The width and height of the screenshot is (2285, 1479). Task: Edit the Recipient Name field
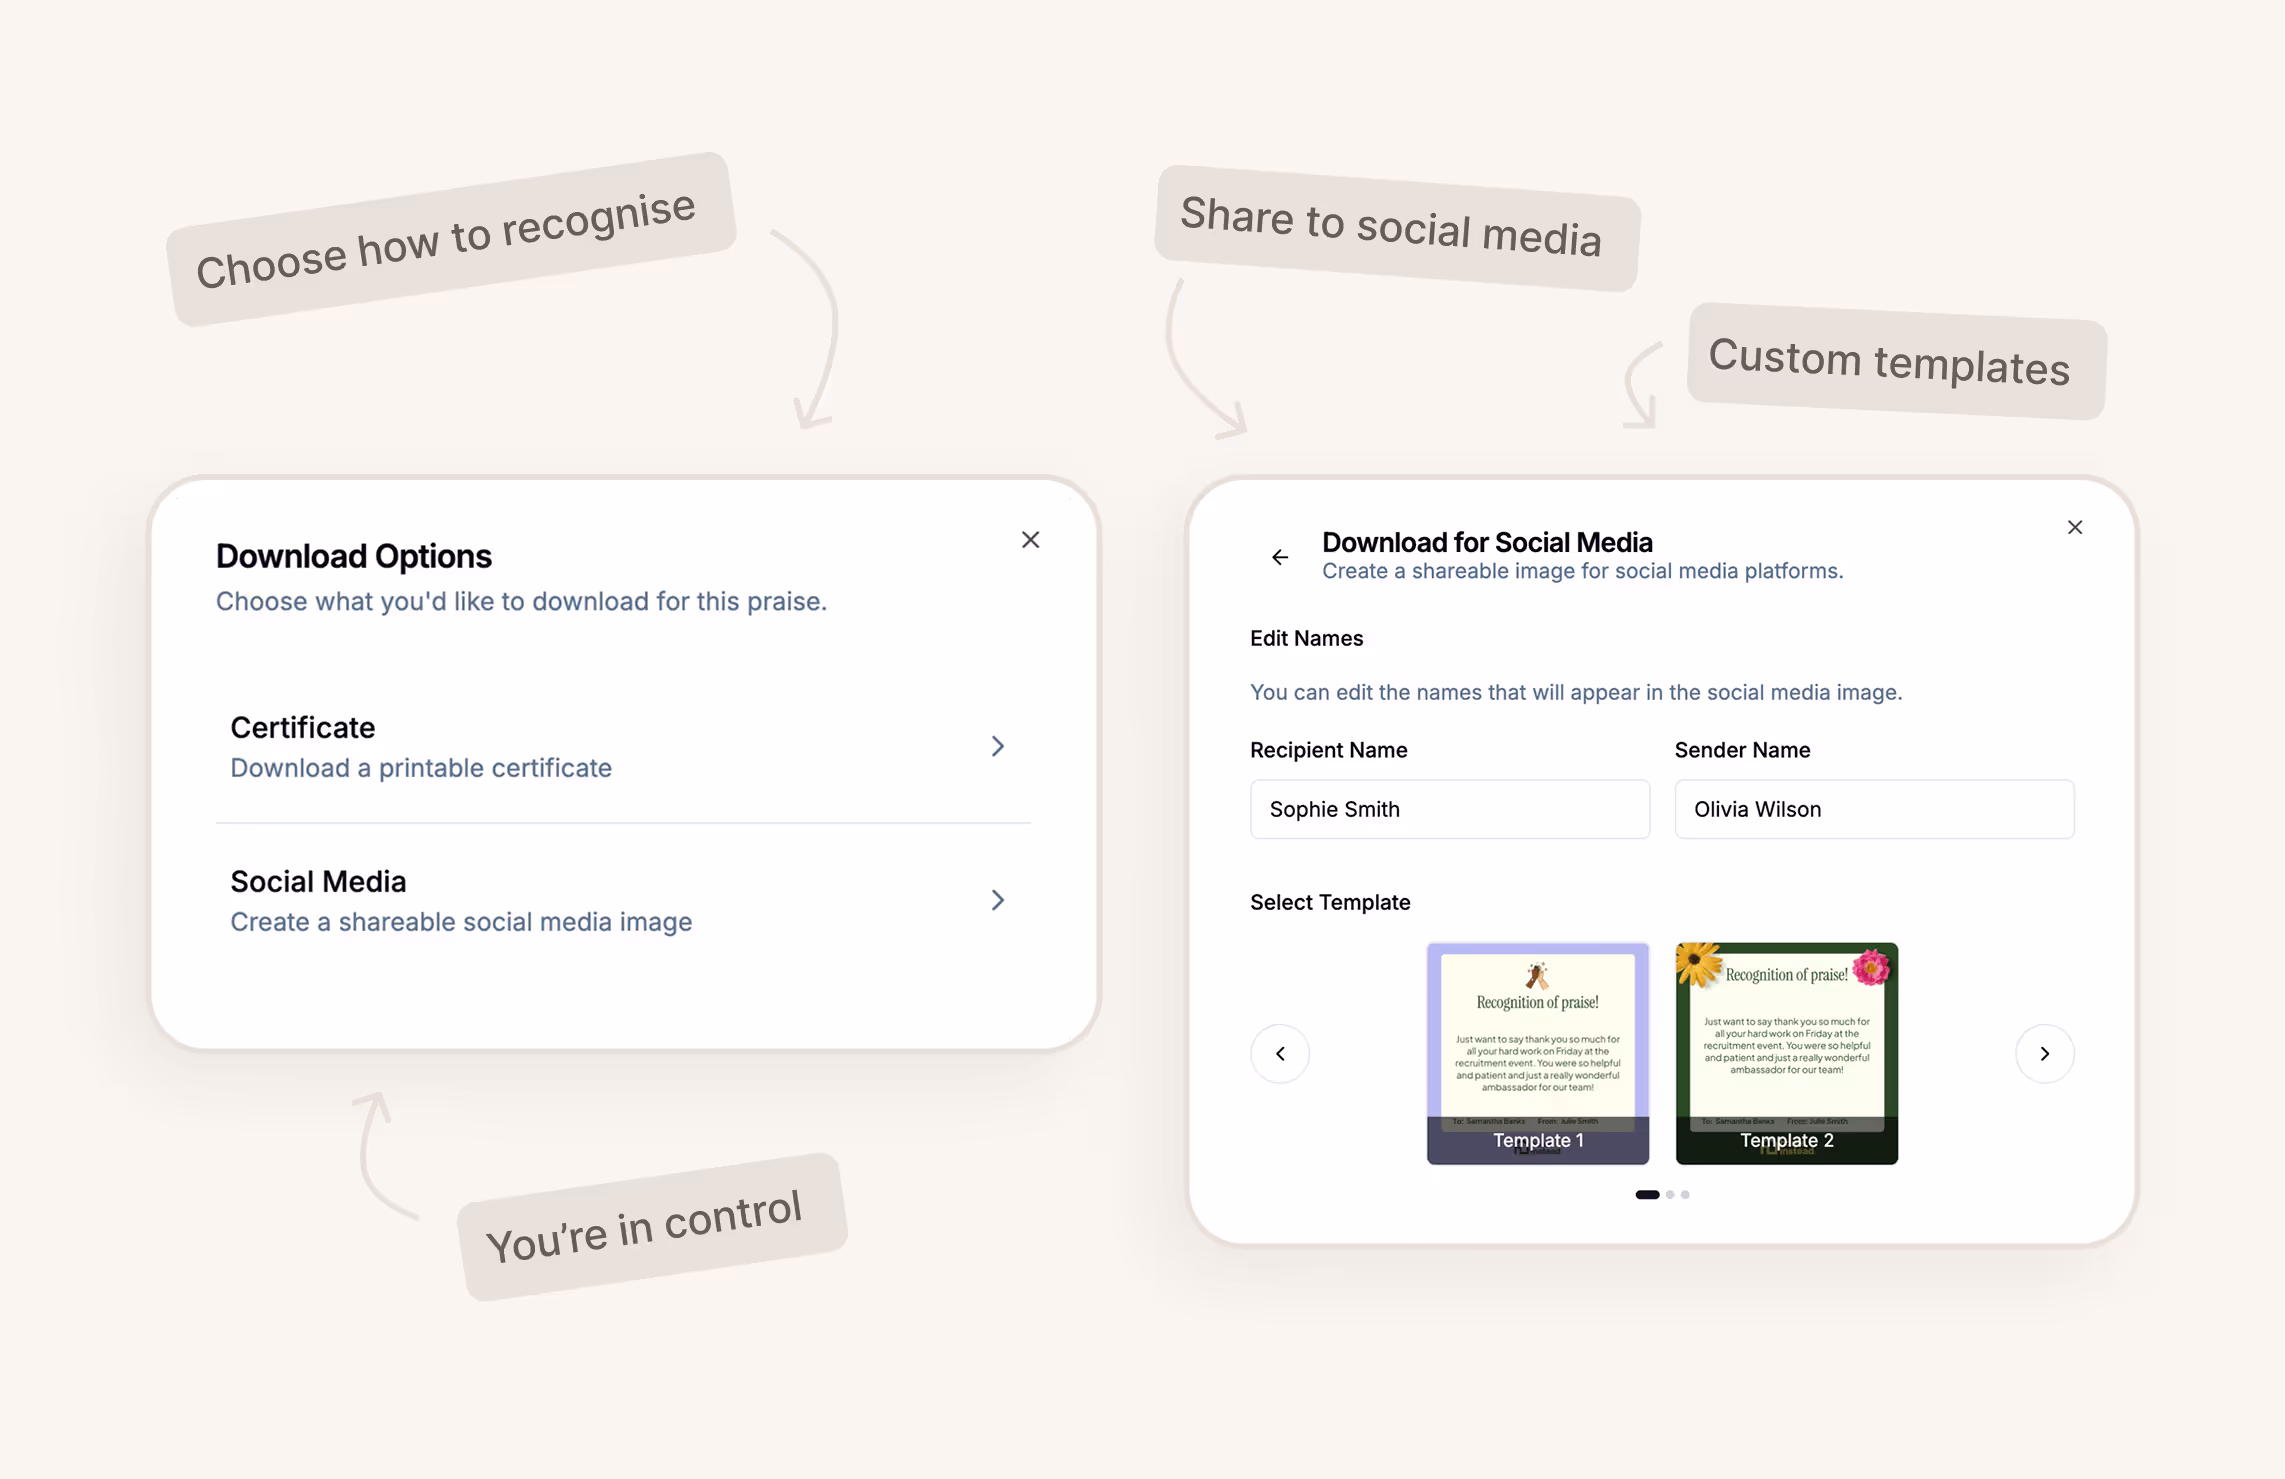(x=1450, y=809)
